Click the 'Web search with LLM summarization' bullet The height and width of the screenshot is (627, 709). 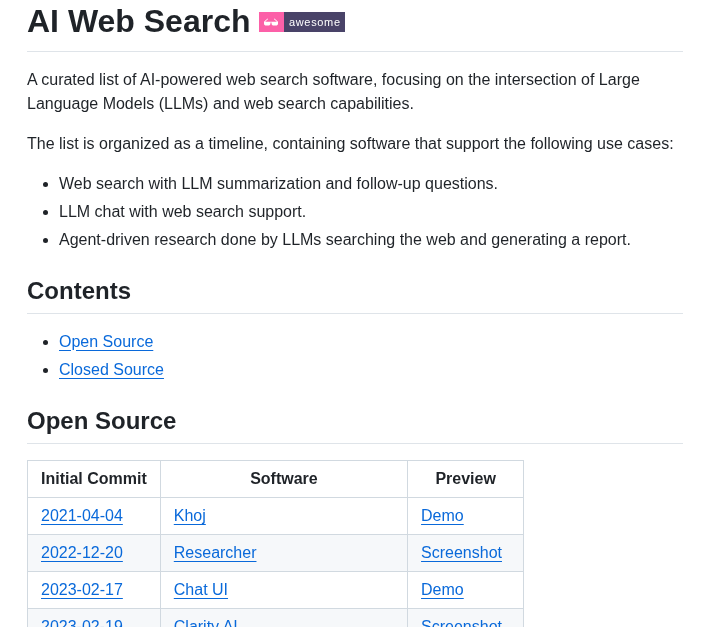click(278, 184)
